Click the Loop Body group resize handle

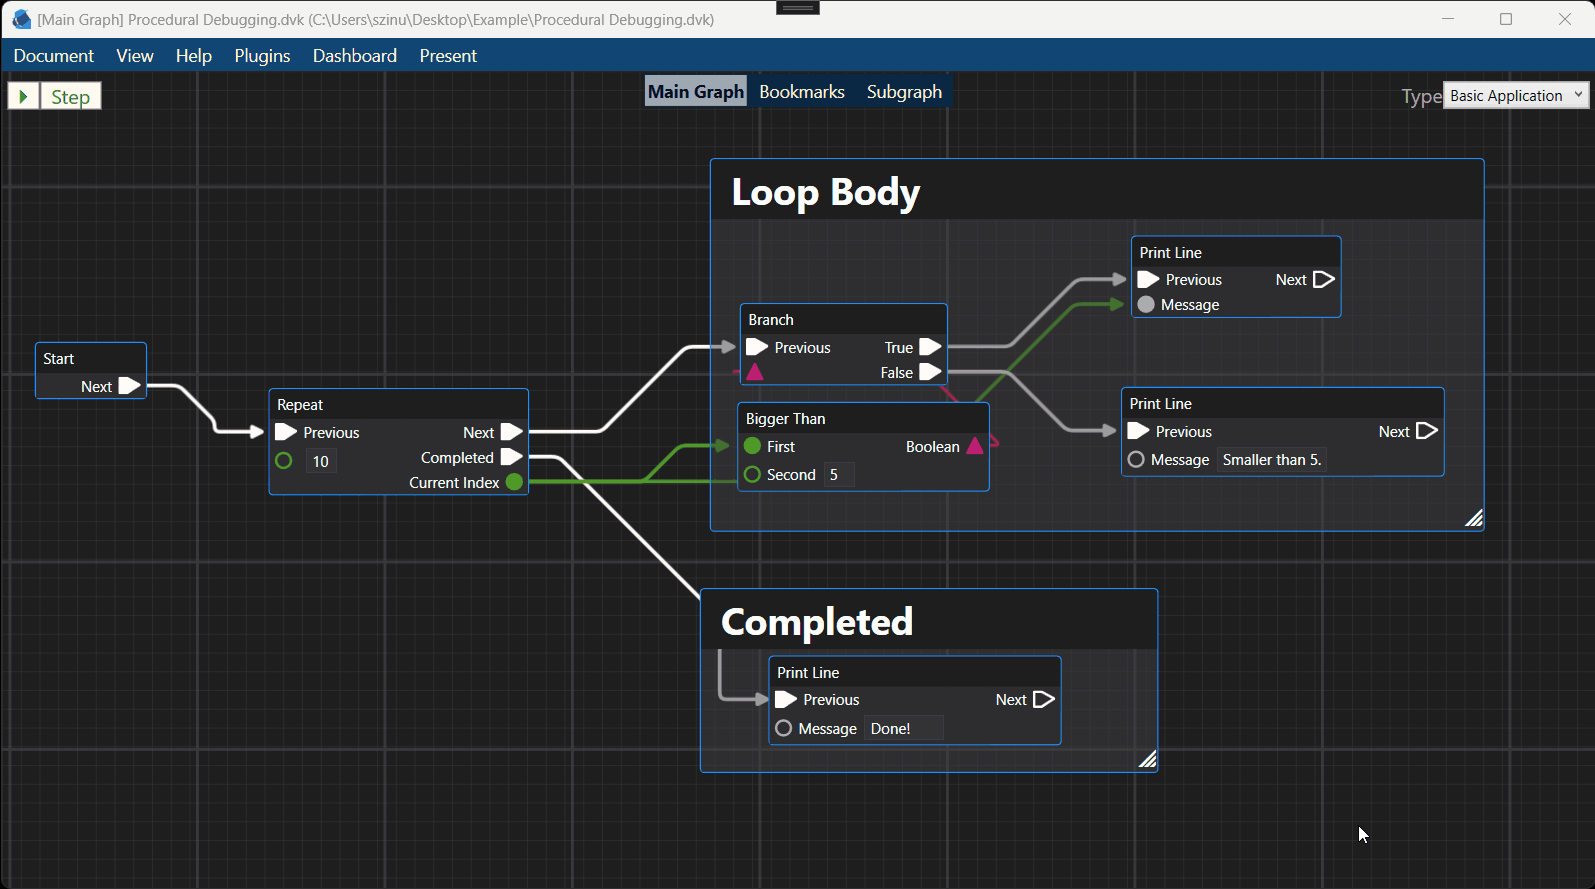1473,518
